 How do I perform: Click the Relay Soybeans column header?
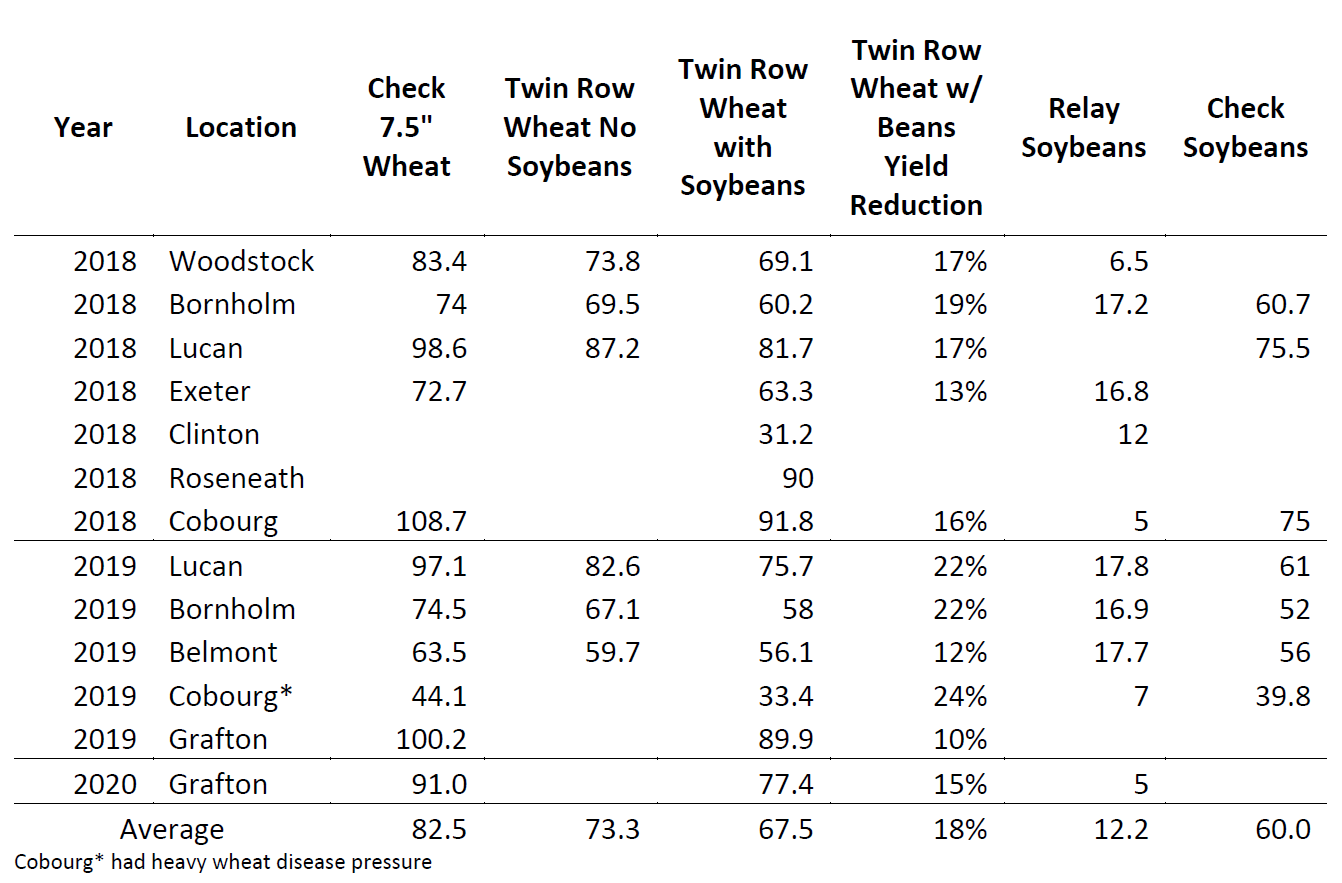(x=1083, y=128)
